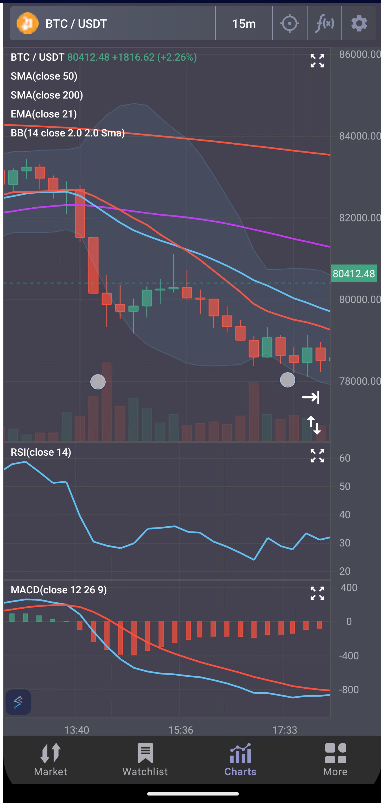
Task: Tap the 13:40 time axis label
Action: [x=76, y=729]
